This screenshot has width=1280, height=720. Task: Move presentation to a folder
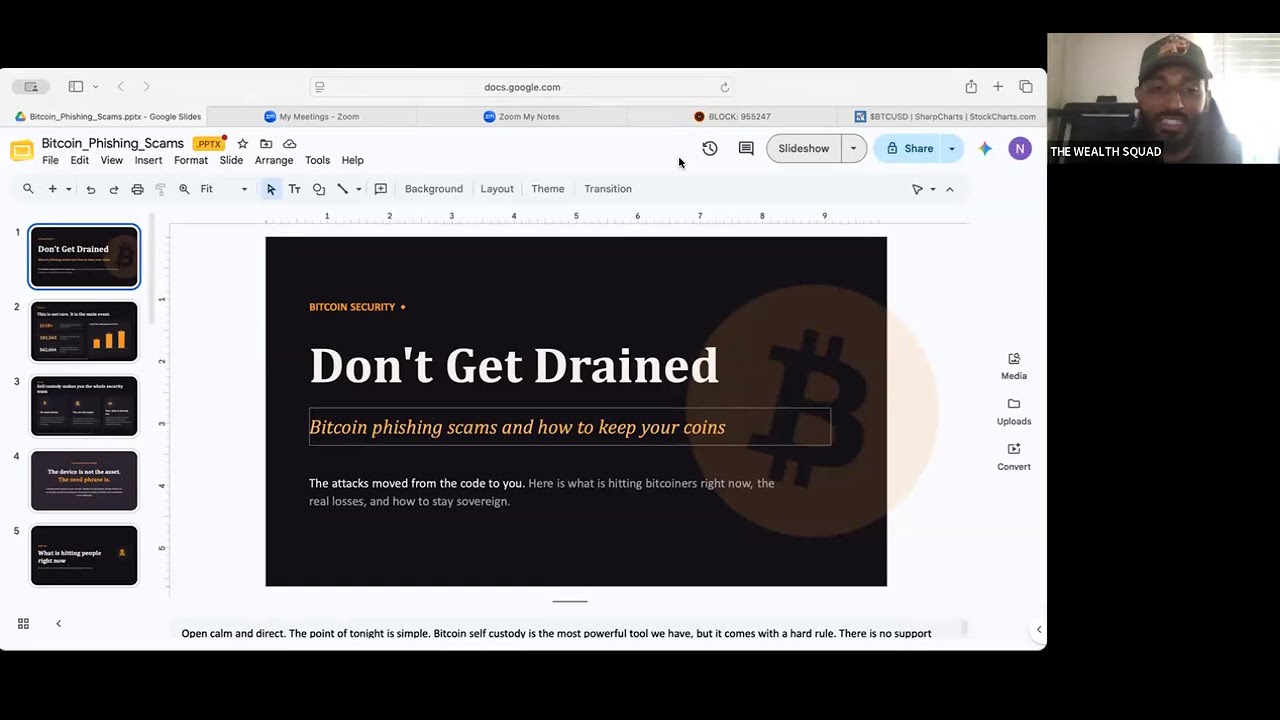pos(266,144)
